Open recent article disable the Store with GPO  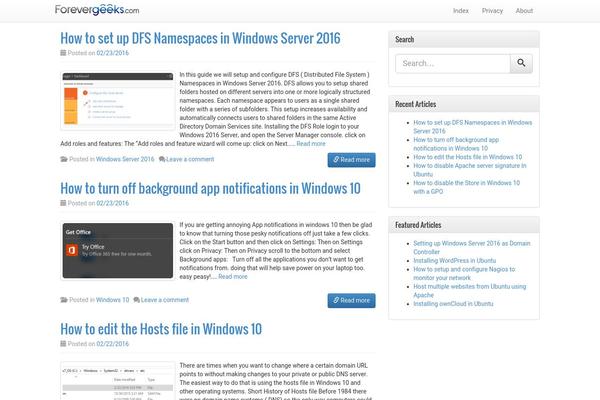466,187
